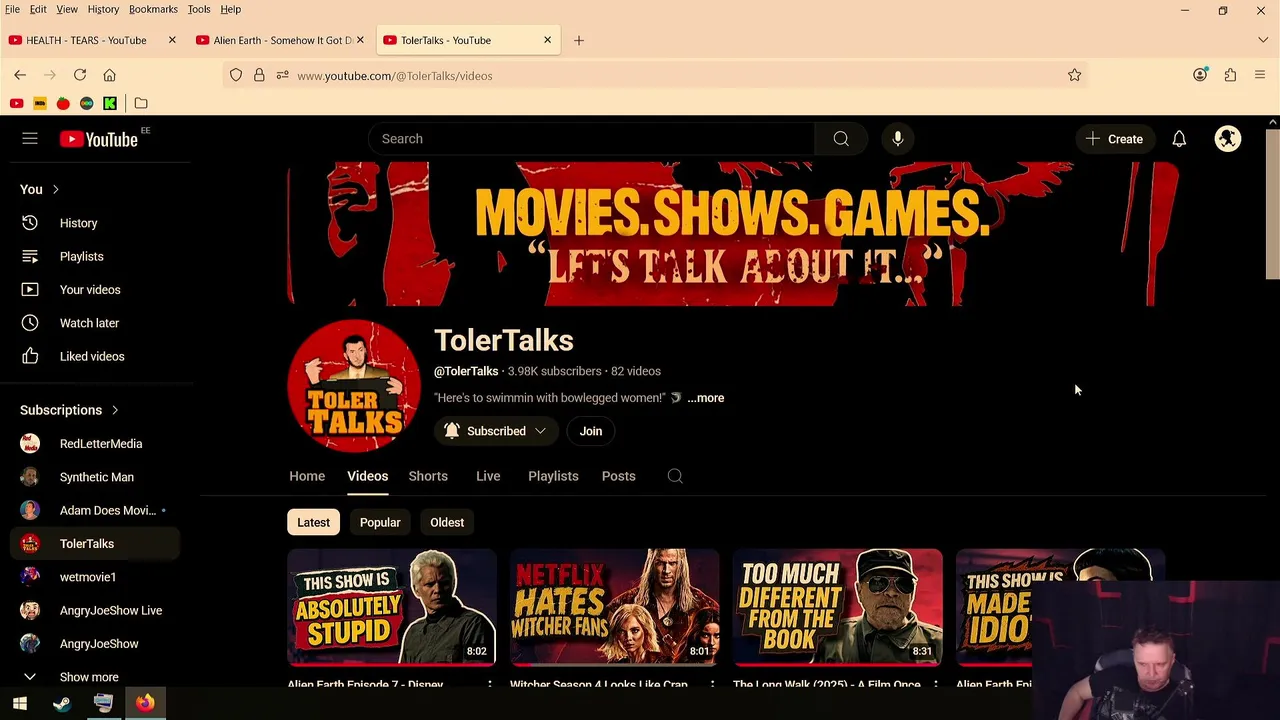Open Absolutely Stupid video thumbnail
The image size is (1280, 720).
point(392,607)
